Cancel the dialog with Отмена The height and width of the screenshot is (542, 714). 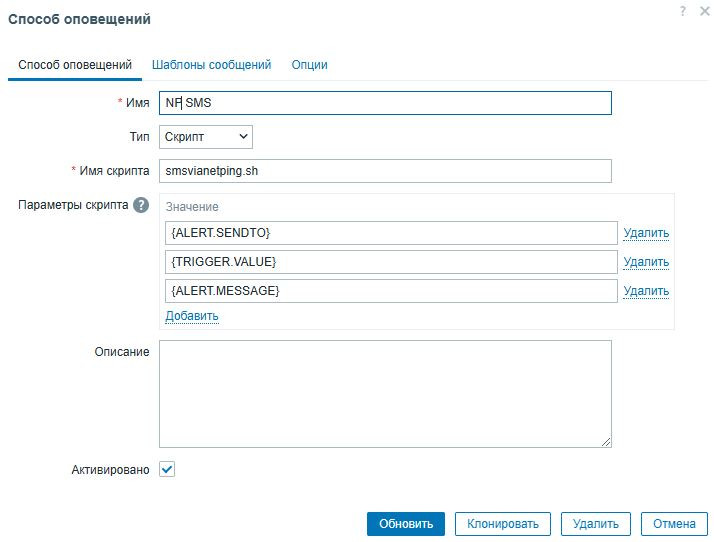click(x=674, y=524)
